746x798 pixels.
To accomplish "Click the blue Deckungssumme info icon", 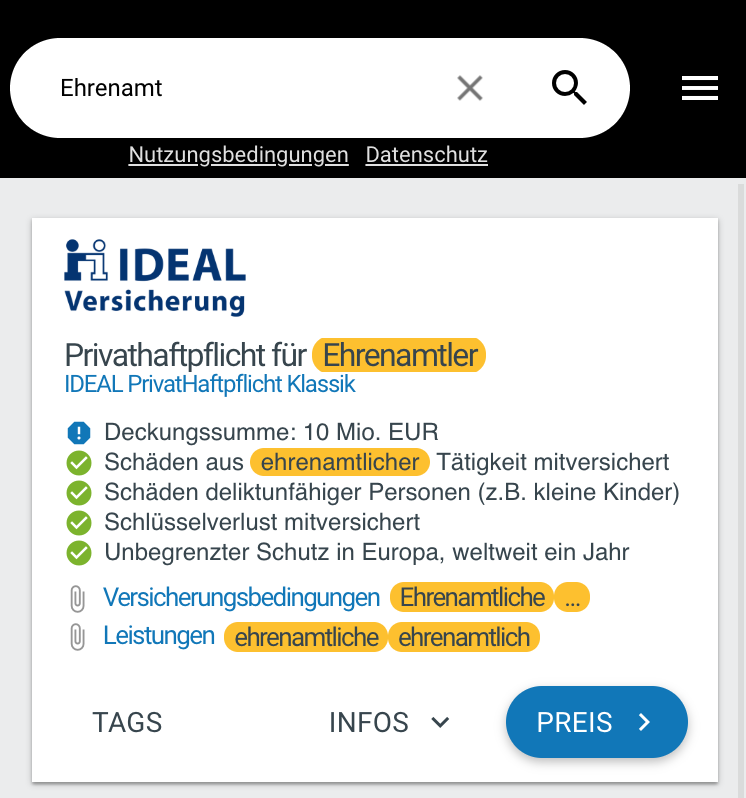I will (79, 433).
